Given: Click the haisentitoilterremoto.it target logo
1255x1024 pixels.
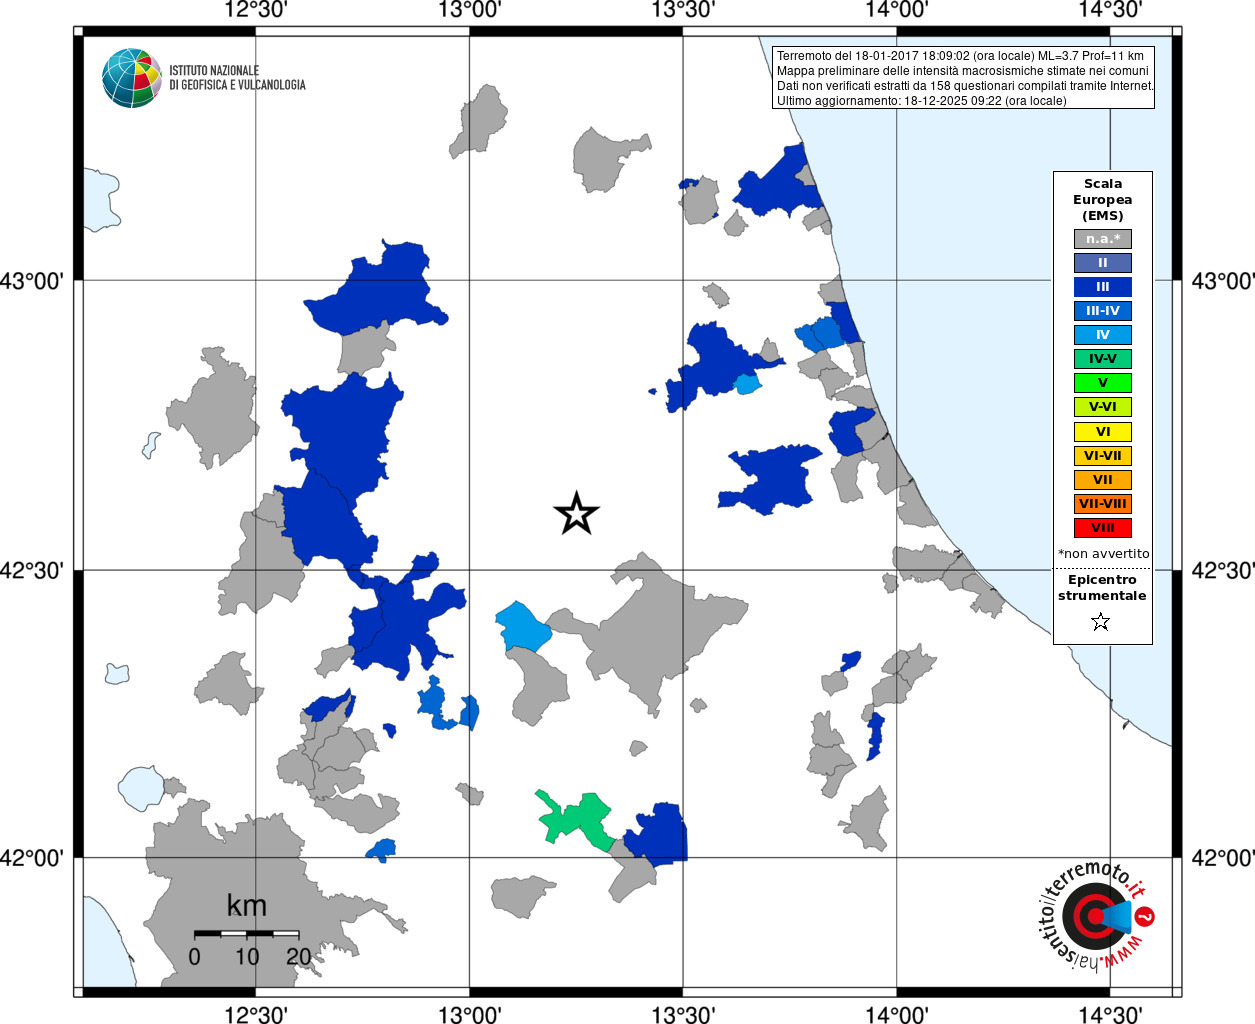Looking at the screenshot, I should click(1096, 915).
